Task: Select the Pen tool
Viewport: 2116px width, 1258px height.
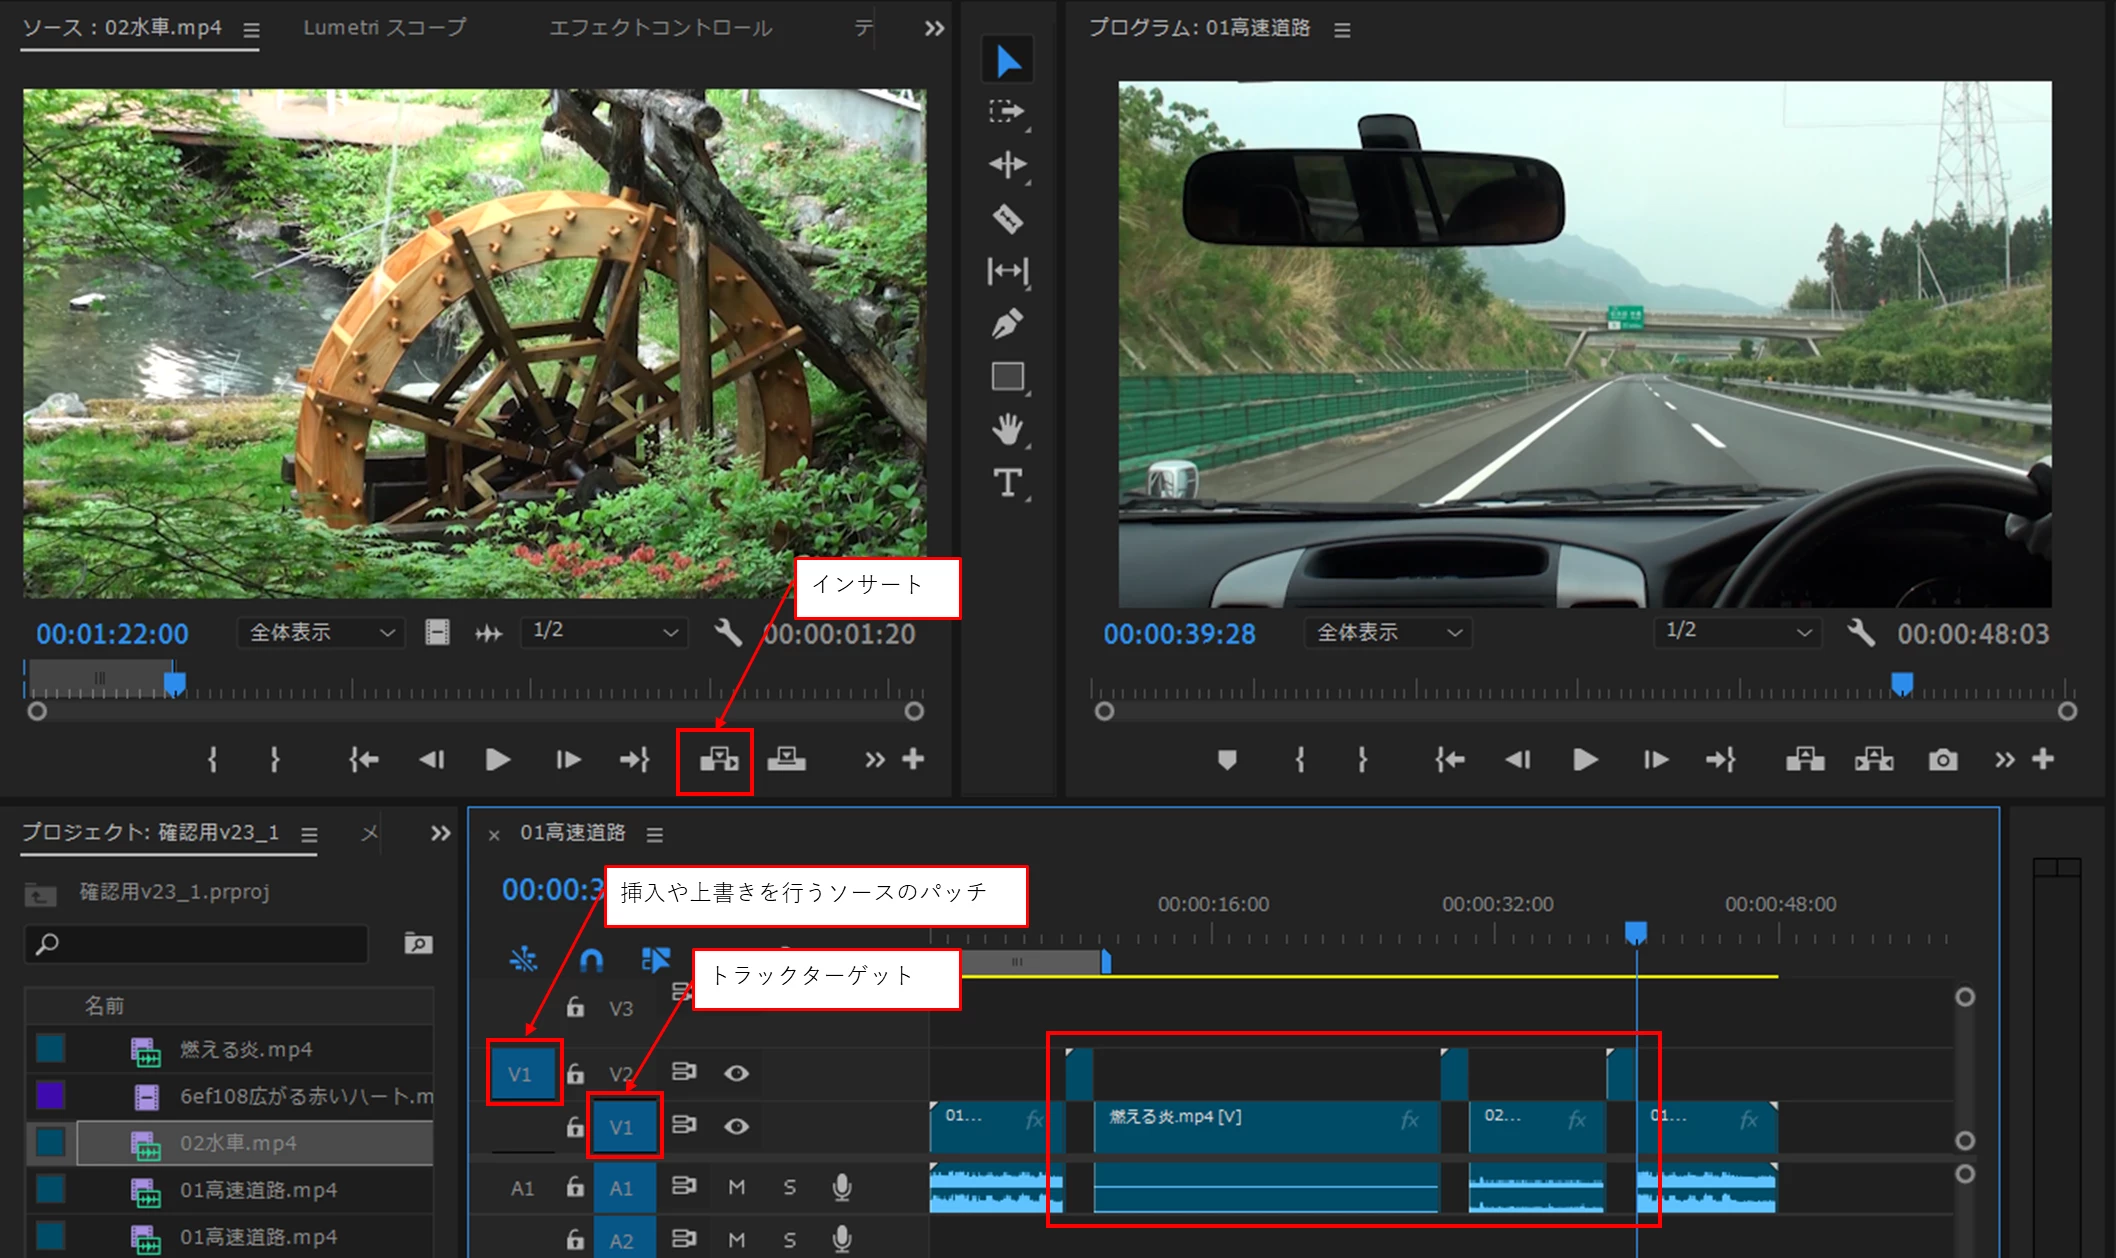Action: [x=1007, y=324]
